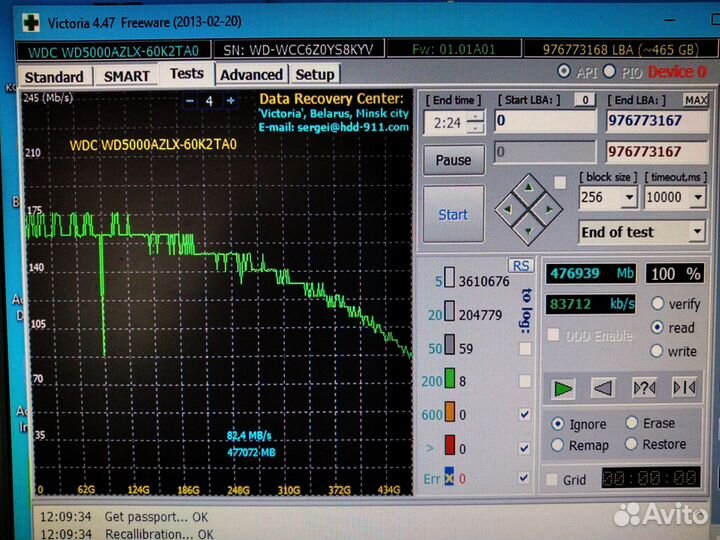Uncheck log checkbox for 600 ms blocks

pos(525,414)
